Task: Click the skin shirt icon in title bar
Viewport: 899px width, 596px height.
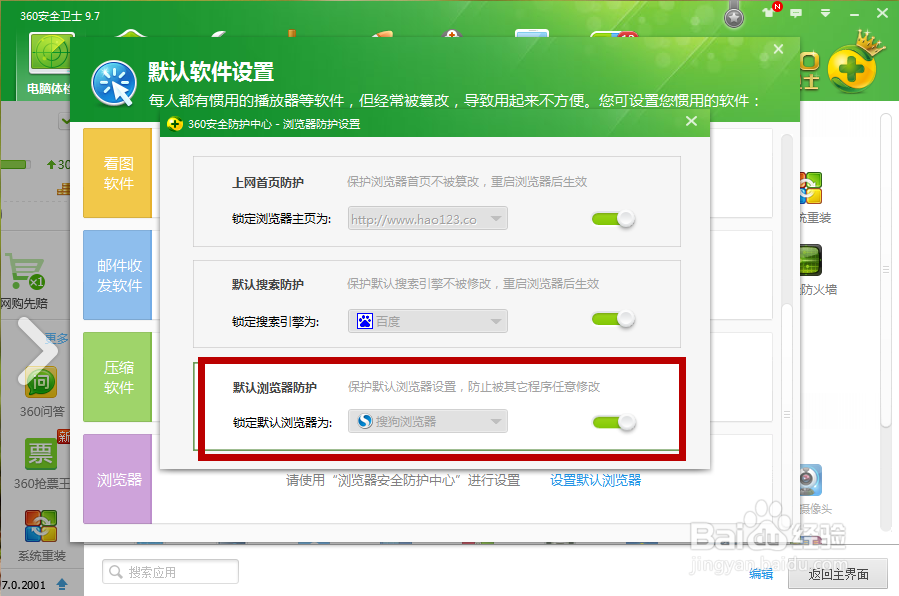Action: pos(768,13)
